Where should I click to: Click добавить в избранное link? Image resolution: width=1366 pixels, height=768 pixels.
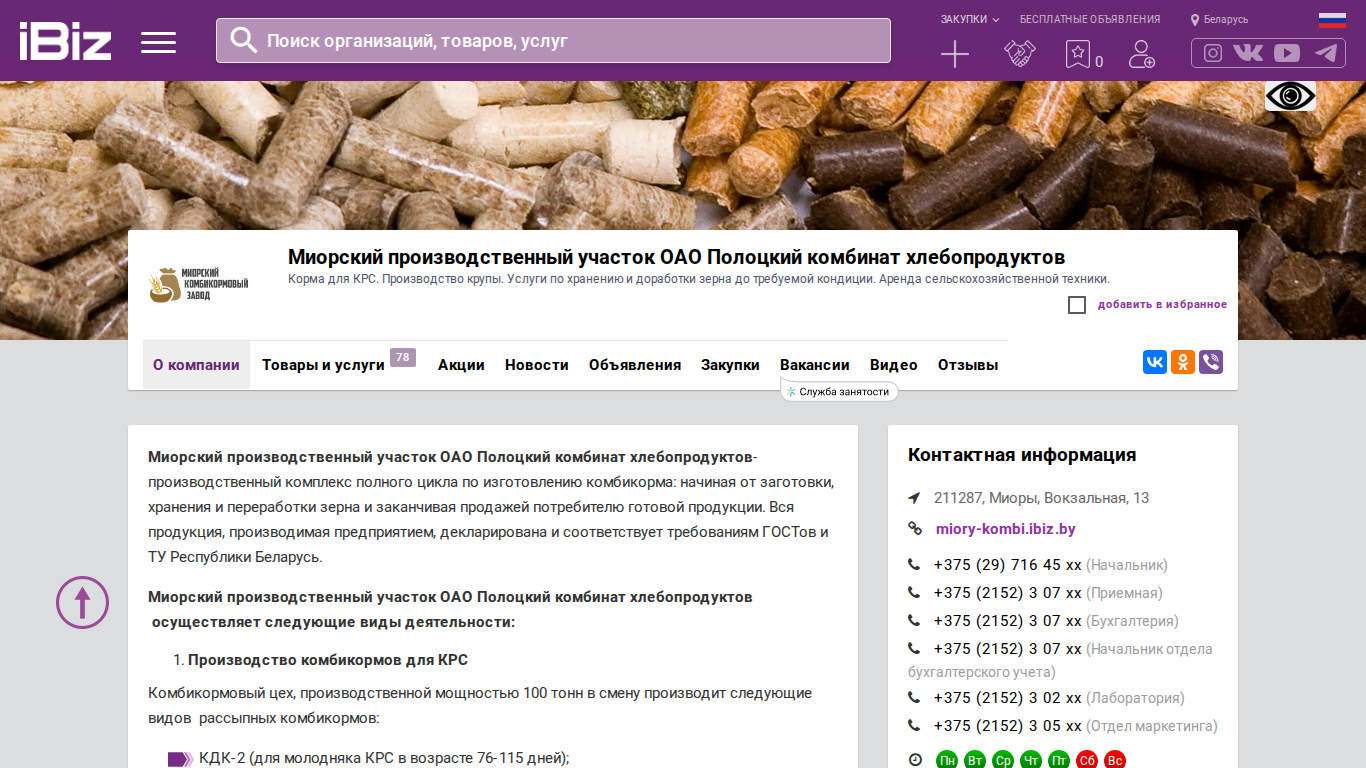click(1162, 305)
